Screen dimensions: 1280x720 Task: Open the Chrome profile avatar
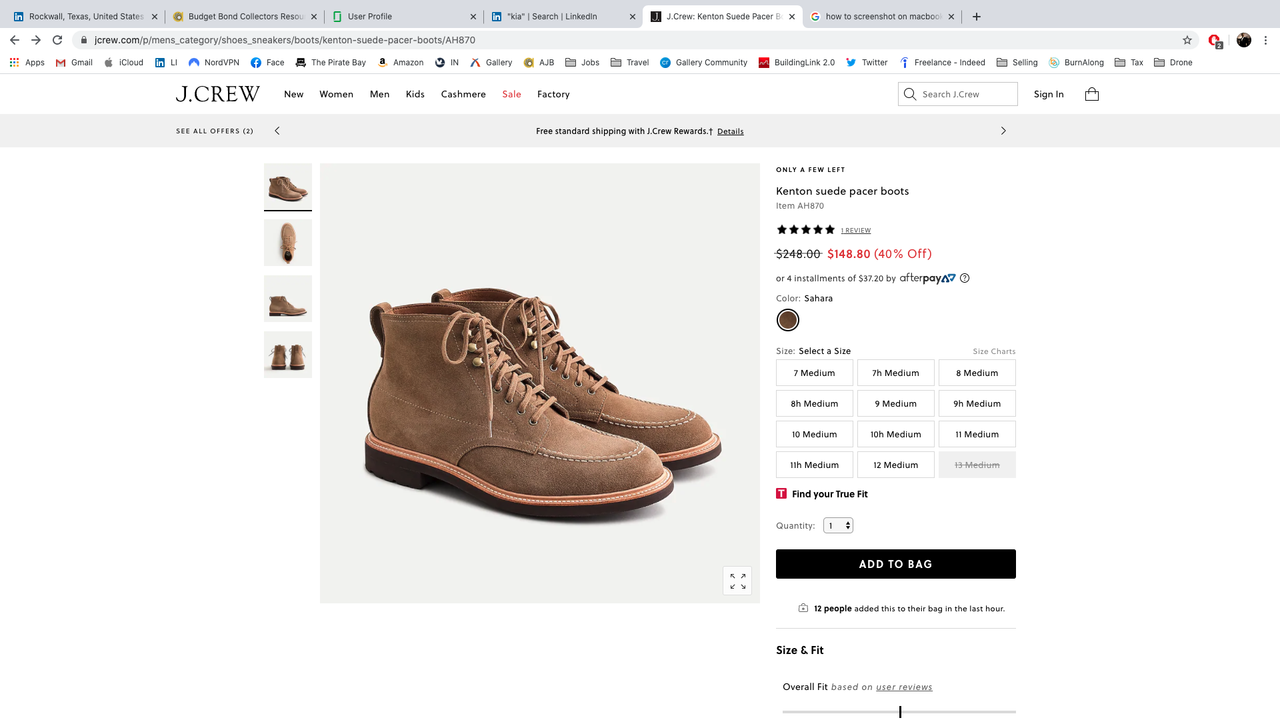[x=1244, y=40]
